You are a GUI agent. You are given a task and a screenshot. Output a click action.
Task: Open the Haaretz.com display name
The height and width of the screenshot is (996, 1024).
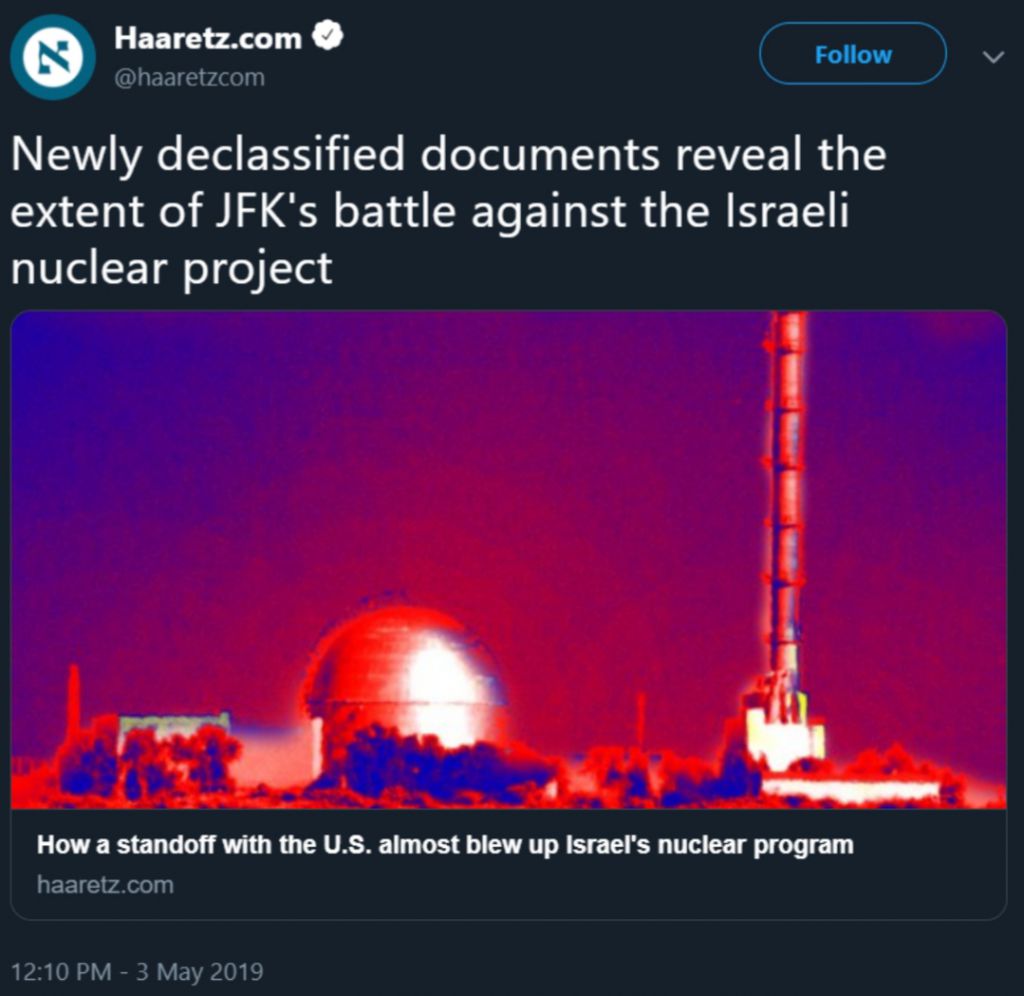tap(208, 38)
